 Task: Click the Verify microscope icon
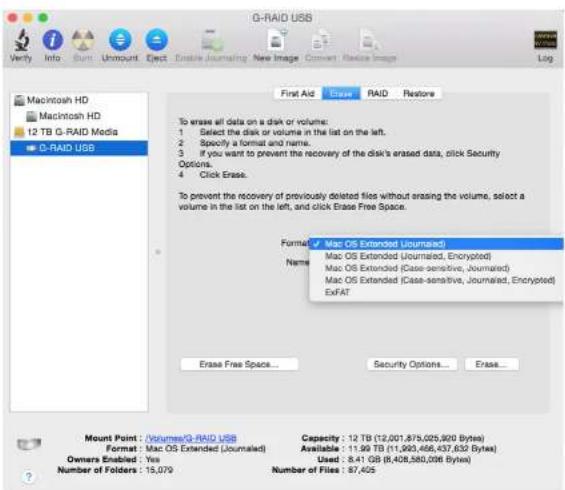(22, 40)
